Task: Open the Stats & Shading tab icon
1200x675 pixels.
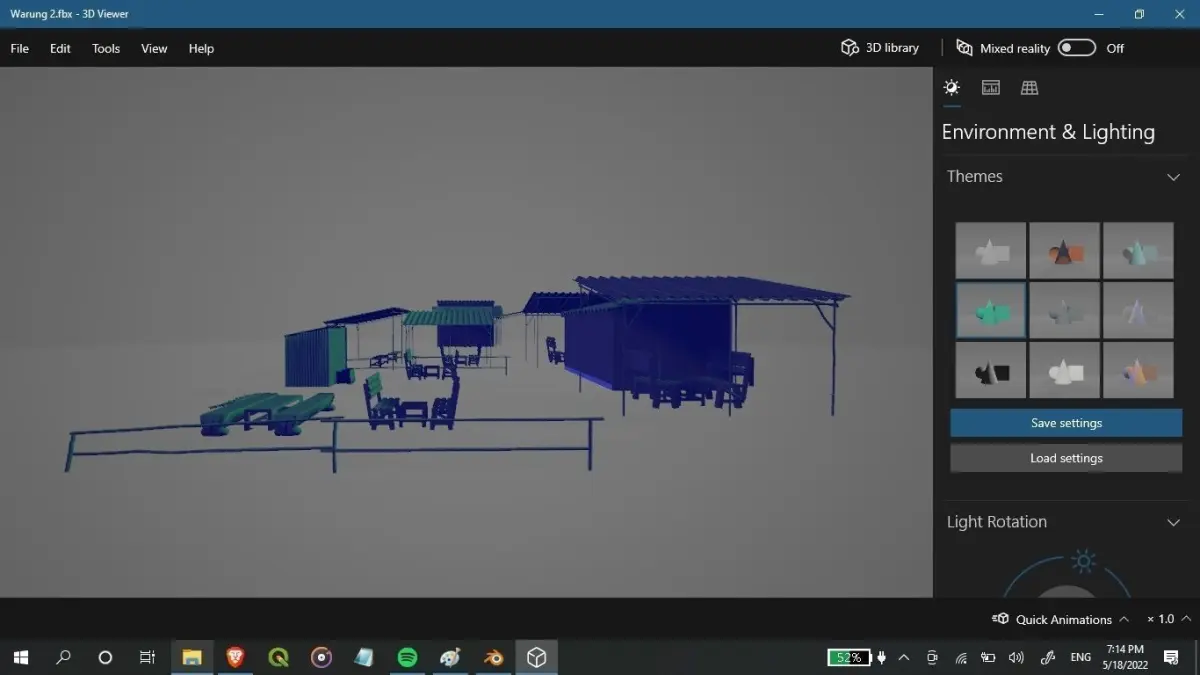Action: pos(991,88)
